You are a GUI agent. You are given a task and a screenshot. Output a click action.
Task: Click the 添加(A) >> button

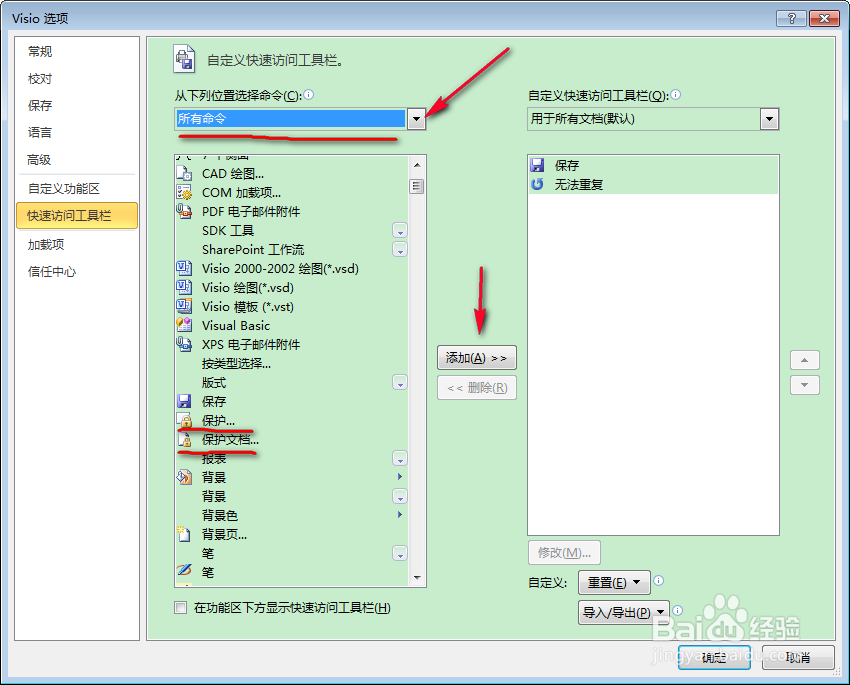click(x=477, y=358)
